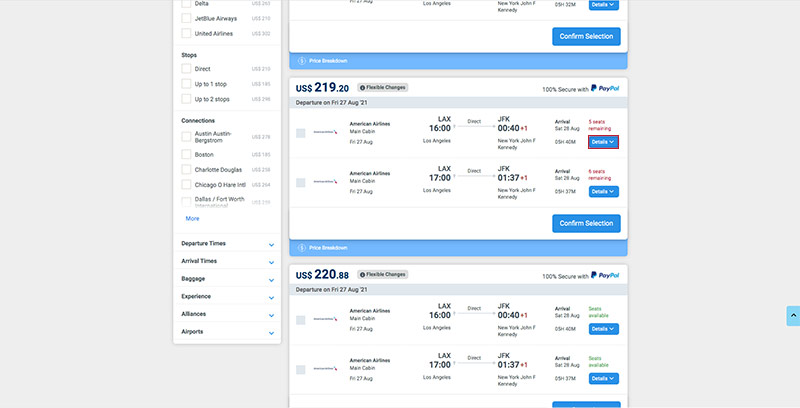Click the '5 seats remaining' notice
Viewport: 800px width, 408px height.
tap(599, 125)
